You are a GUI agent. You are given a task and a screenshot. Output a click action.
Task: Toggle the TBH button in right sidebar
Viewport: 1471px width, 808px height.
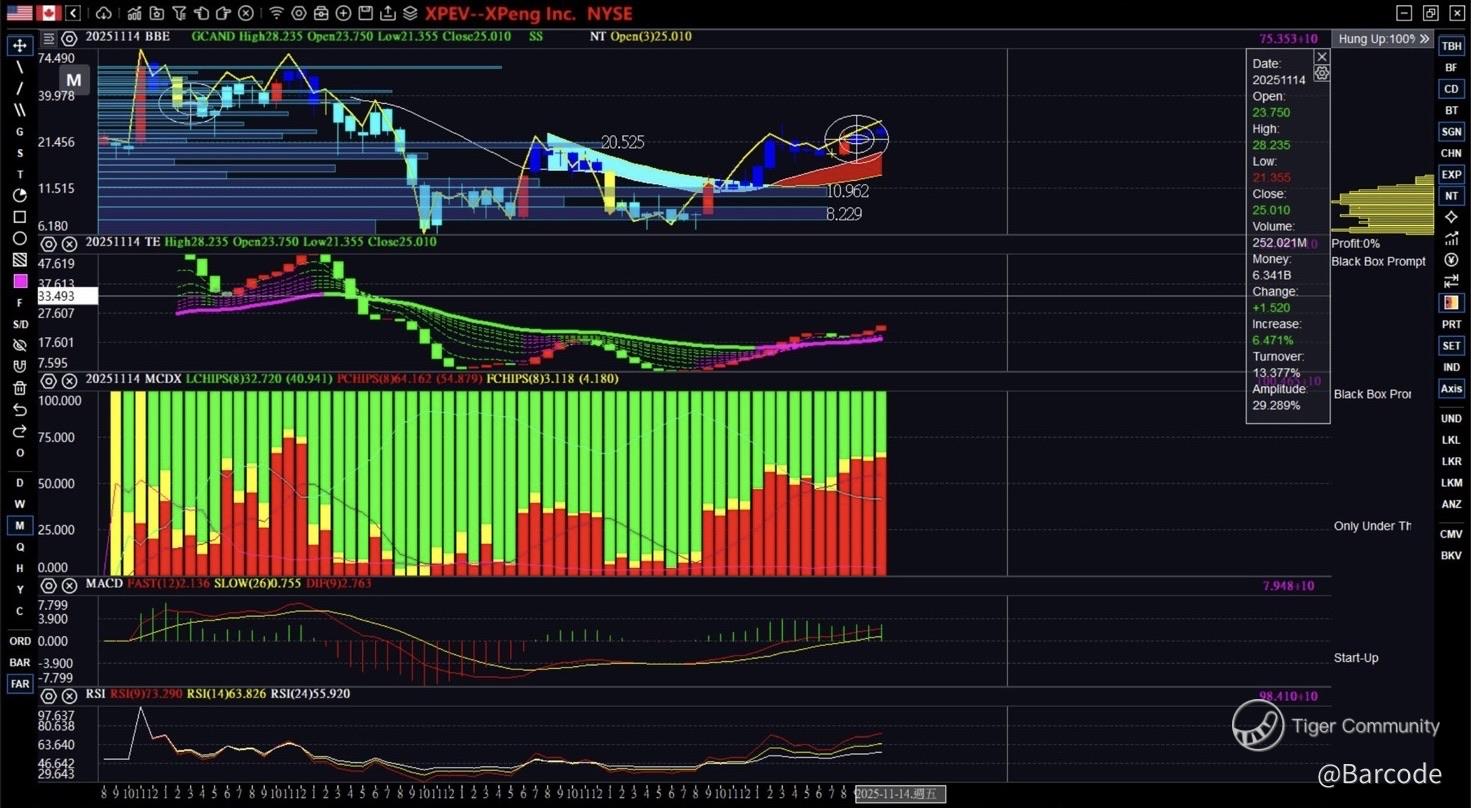1451,46
